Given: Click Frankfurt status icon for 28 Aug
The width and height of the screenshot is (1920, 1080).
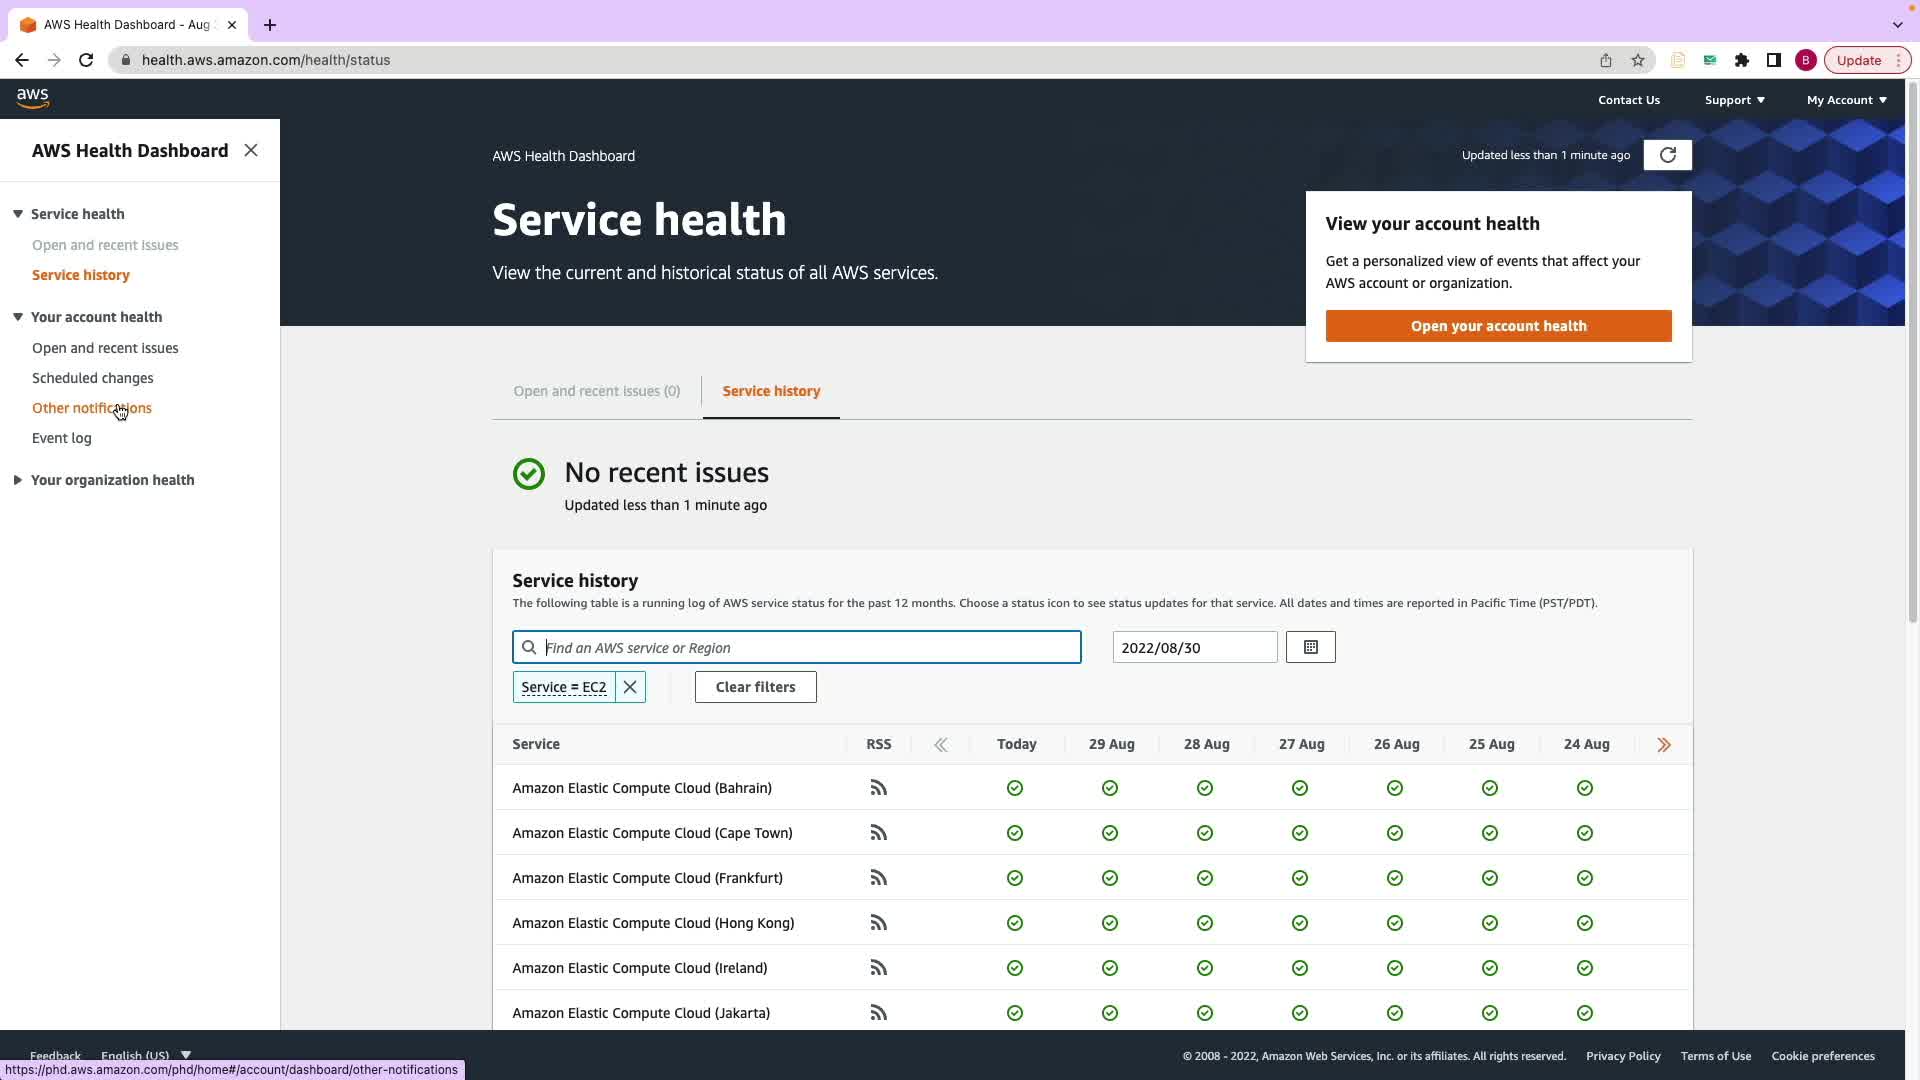Looking at the screenshot, I should (x=1205, y=878).
